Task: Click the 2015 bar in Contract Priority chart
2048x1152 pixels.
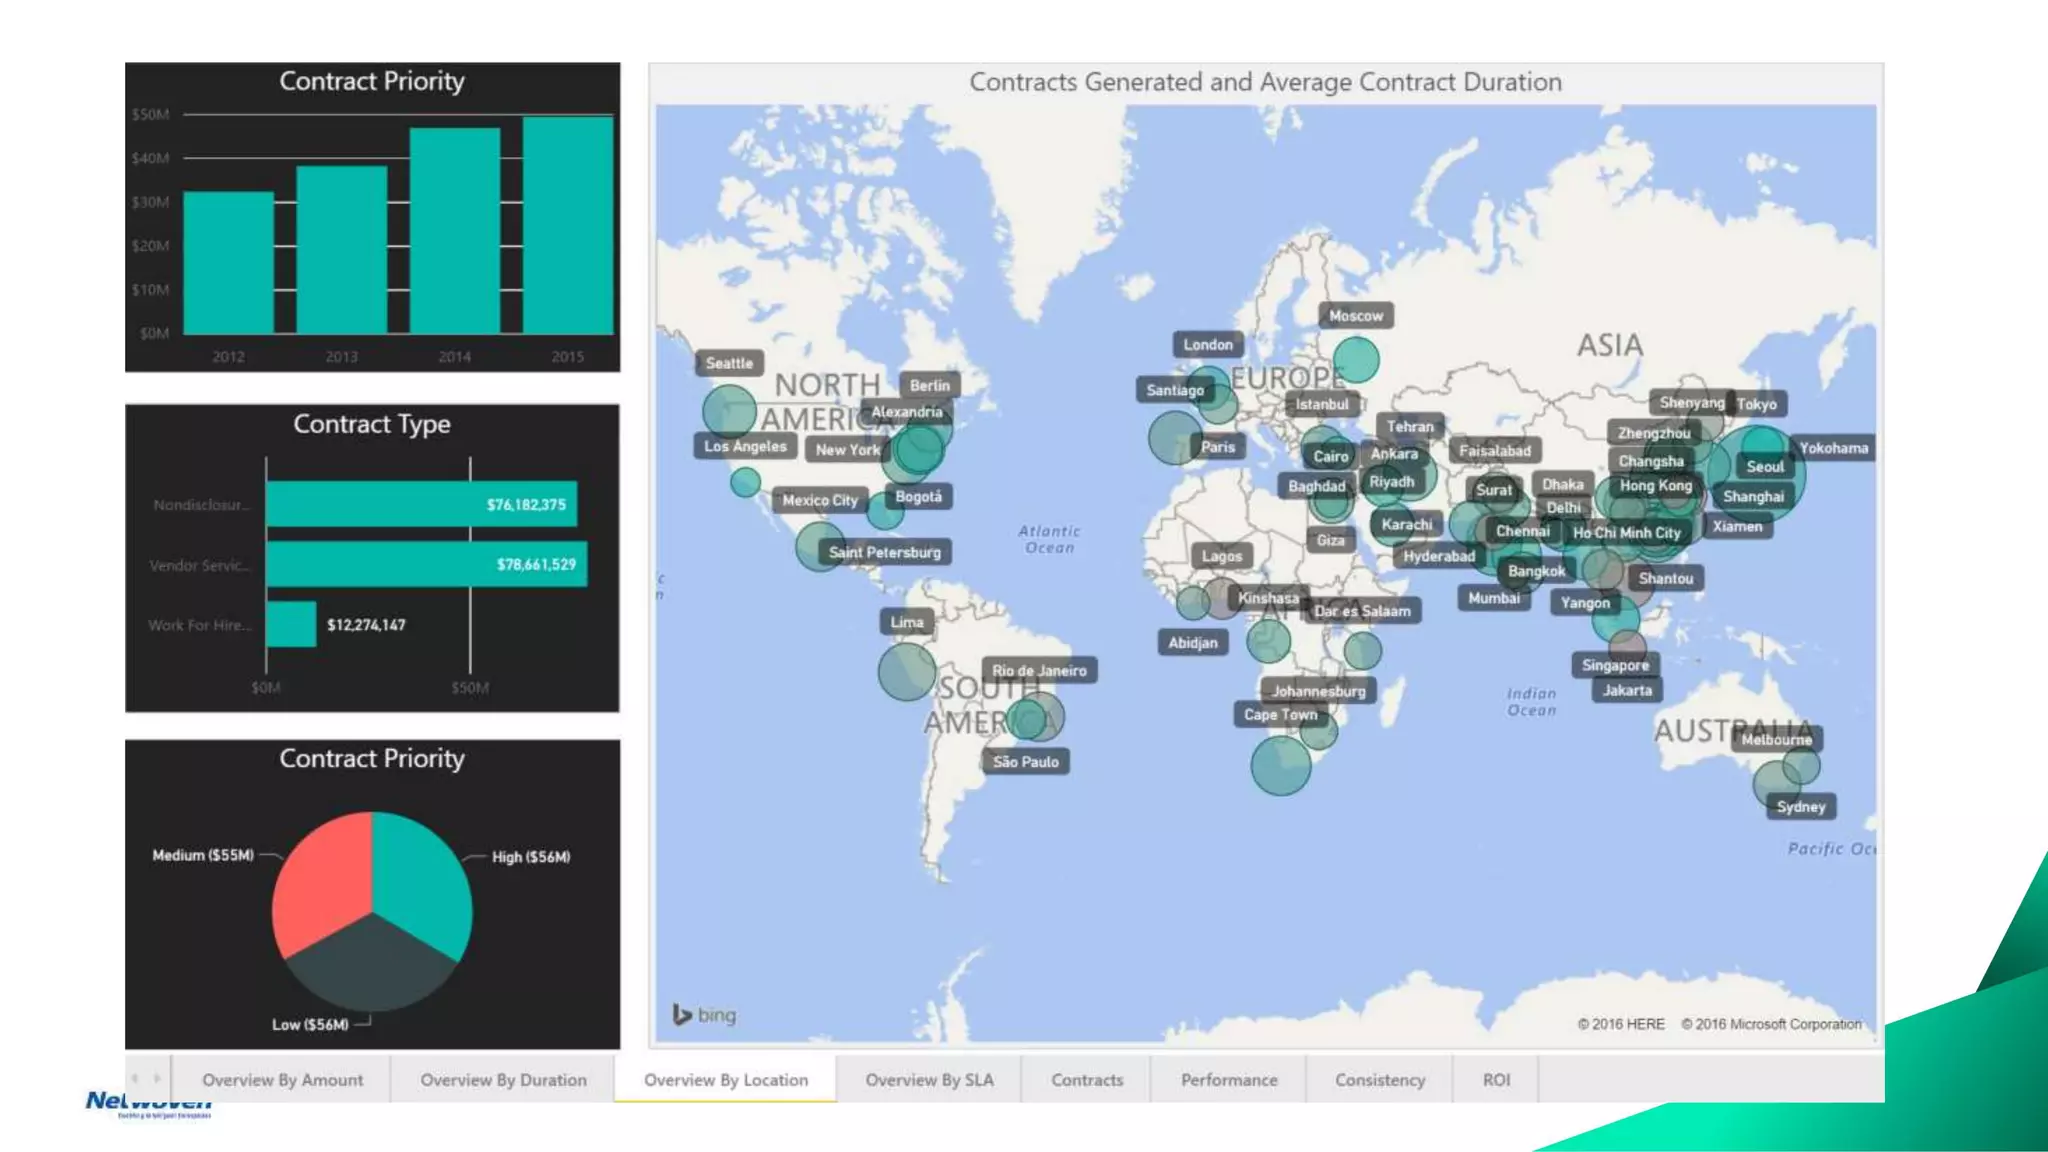Action: point(567,226)
